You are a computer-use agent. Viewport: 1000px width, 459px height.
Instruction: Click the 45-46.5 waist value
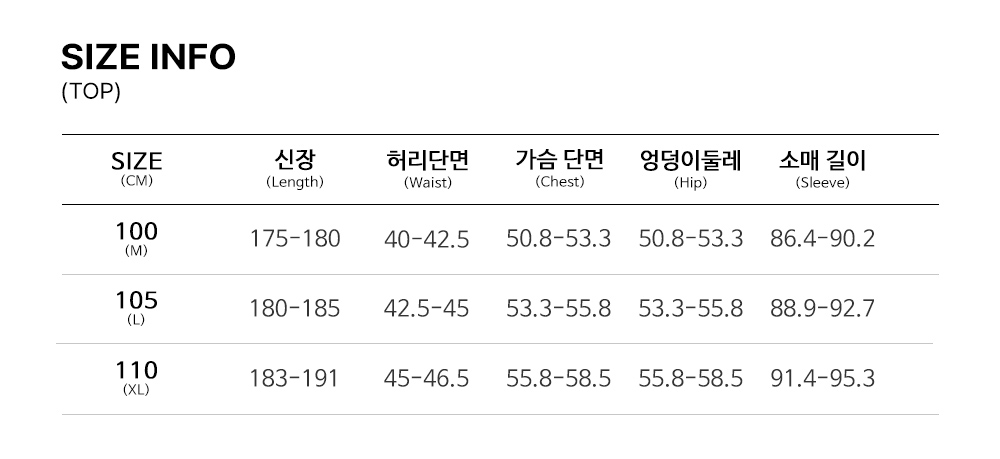[x=427, y=379]
